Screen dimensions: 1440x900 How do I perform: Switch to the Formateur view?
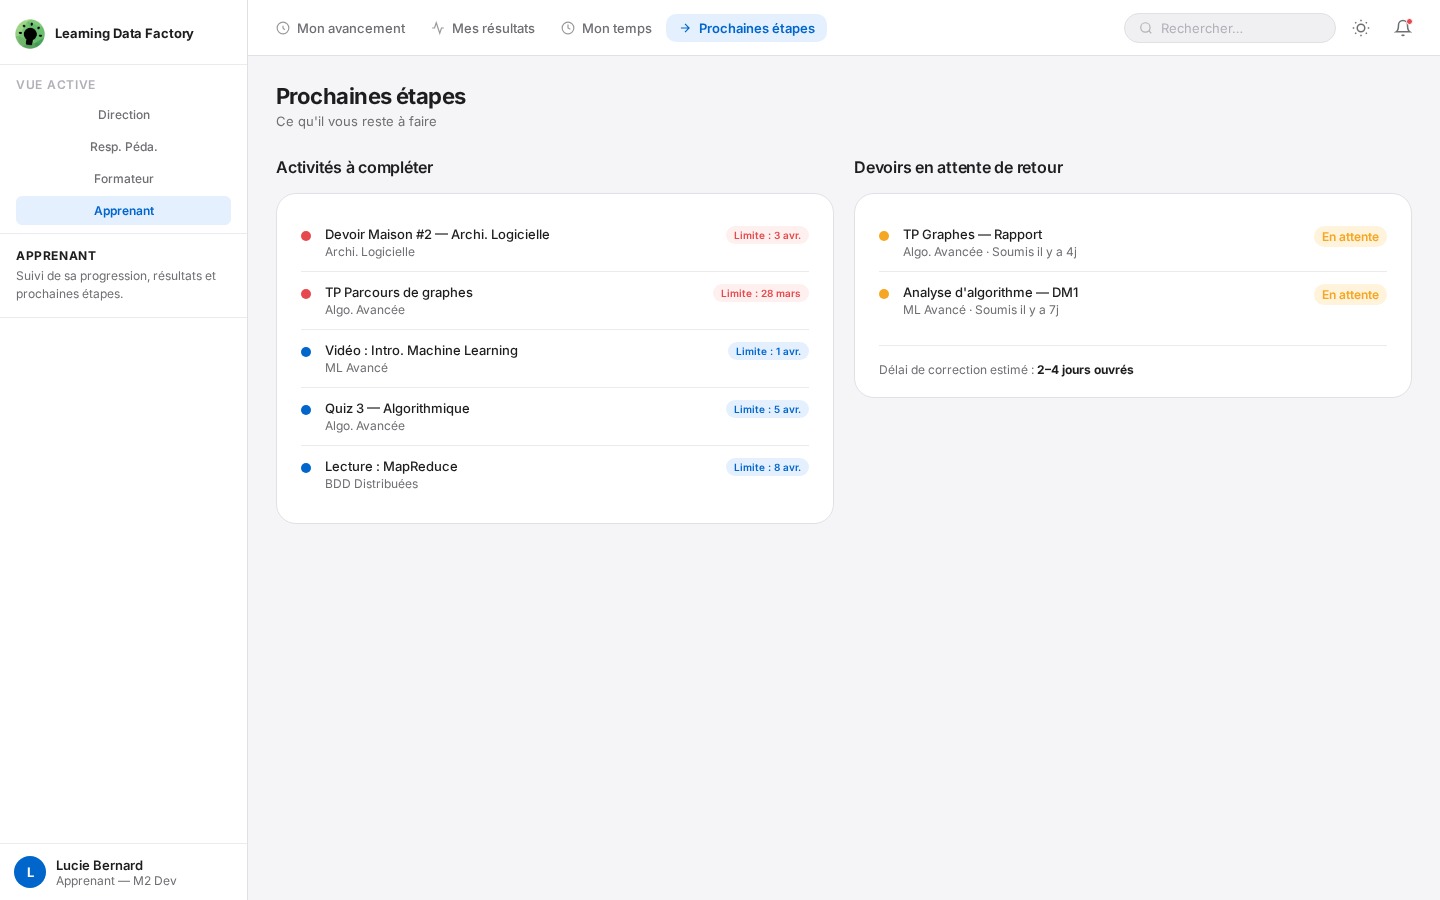tap(124, 179)
